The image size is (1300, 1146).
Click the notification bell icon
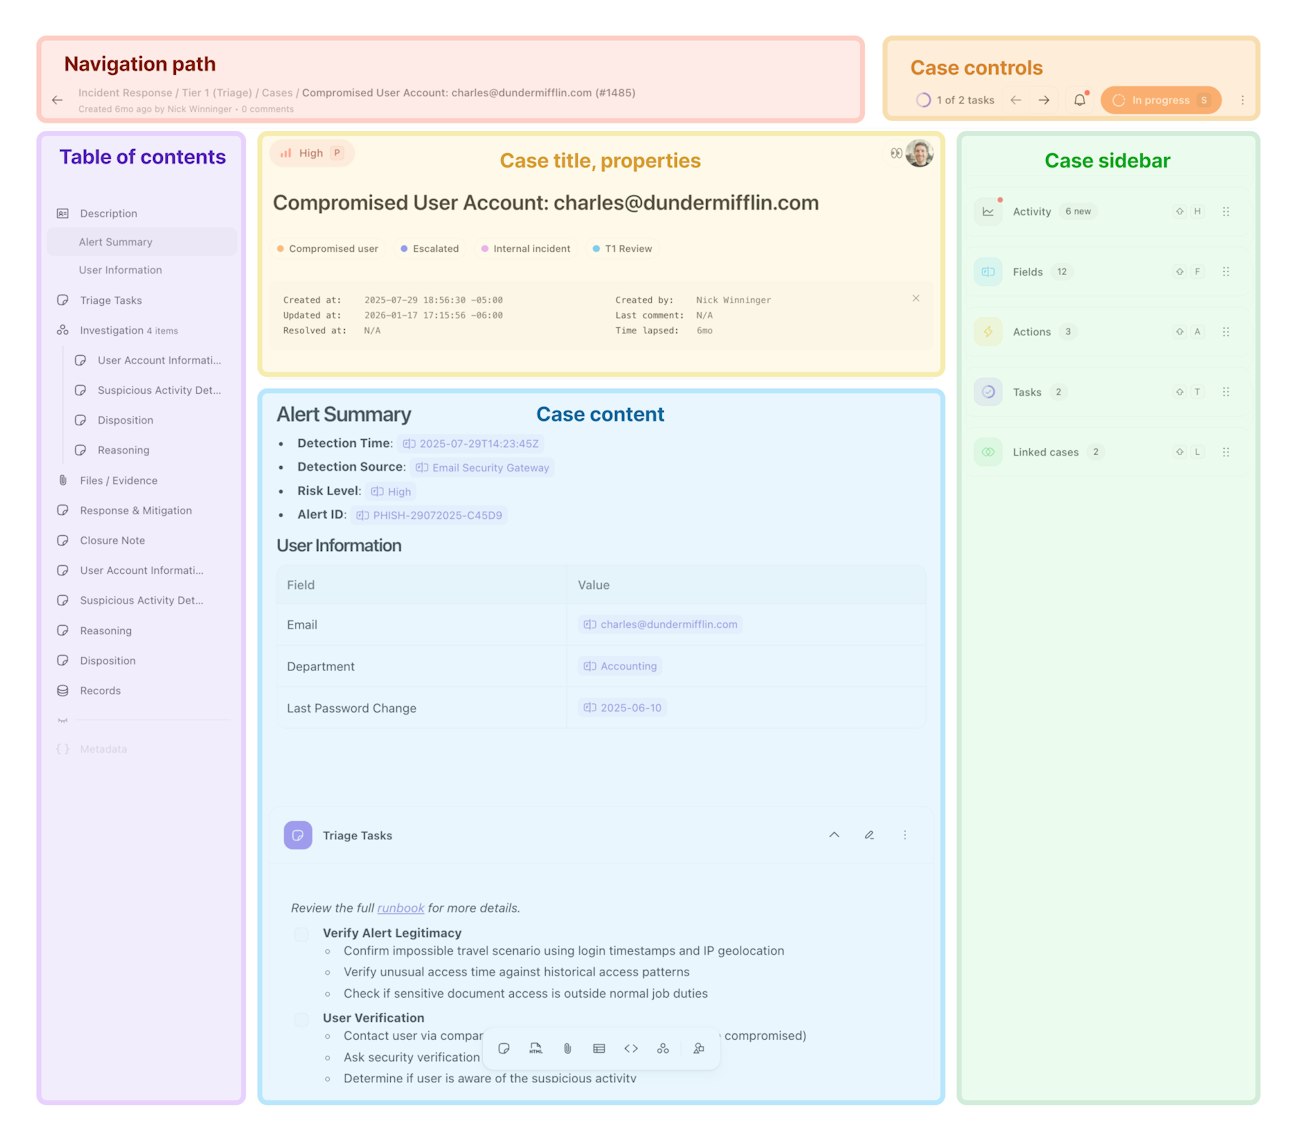[x=1080, y=100]
